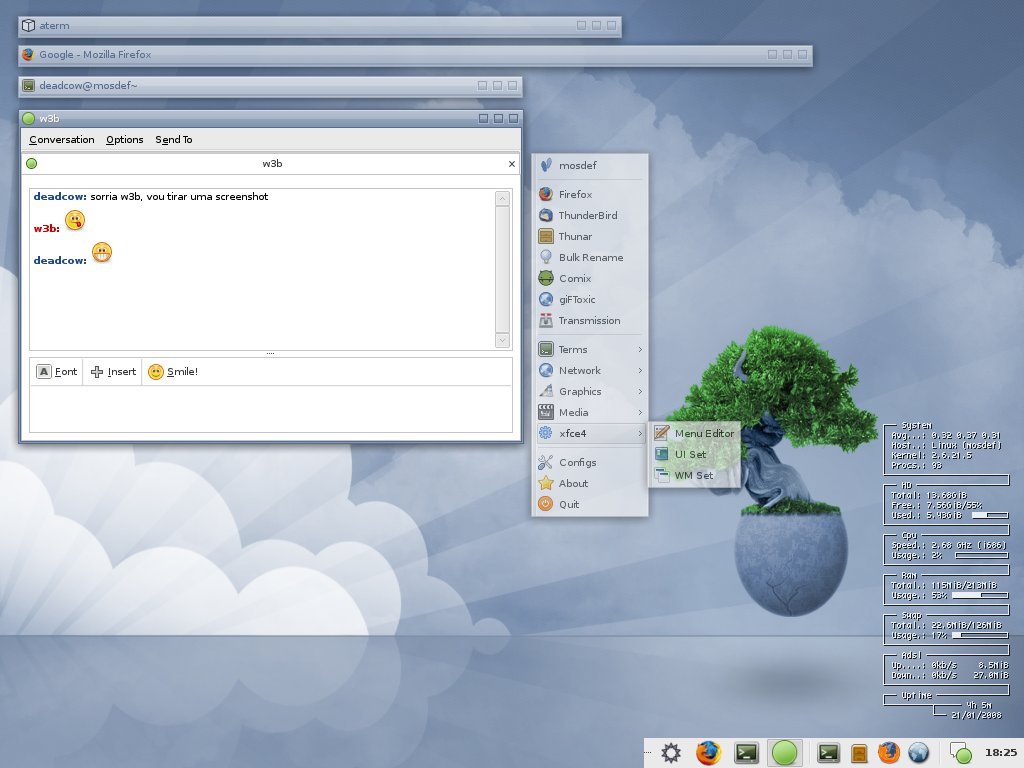
Task: Open Firefox from the mosdef menu
Action: [590, 194]
